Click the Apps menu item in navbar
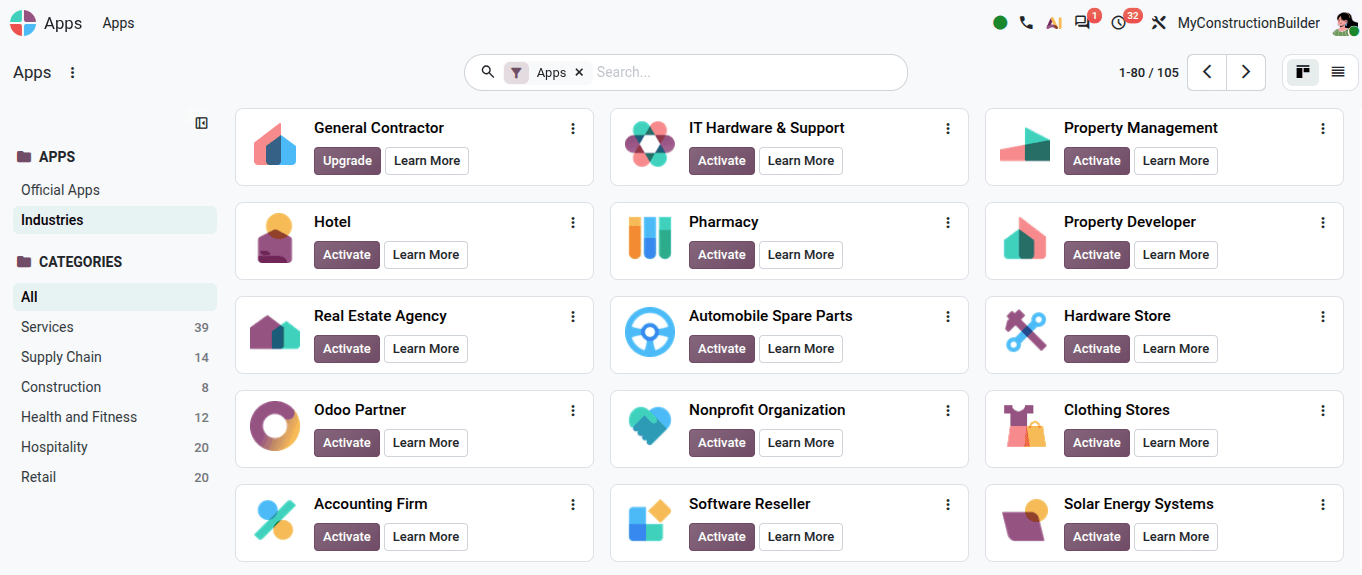 coord(118,23)
